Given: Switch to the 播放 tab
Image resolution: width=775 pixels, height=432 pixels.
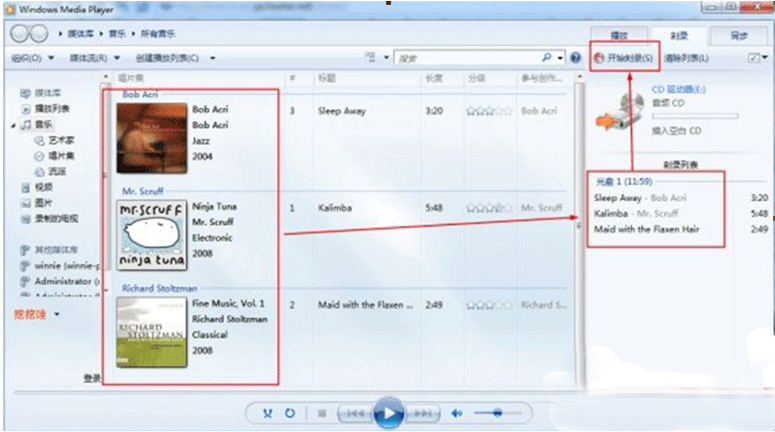Looking at the screenshot, I should tap(619, 36).
